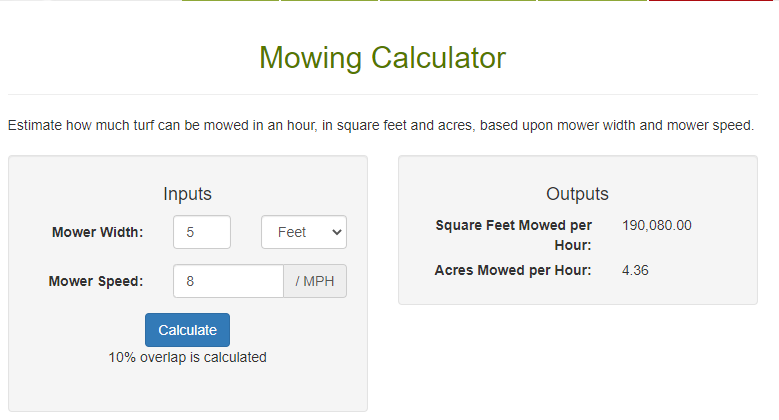Select the Mowing Calculator page title
The height and width of the screenshot is (420, 779).
(x=382, y=57)
